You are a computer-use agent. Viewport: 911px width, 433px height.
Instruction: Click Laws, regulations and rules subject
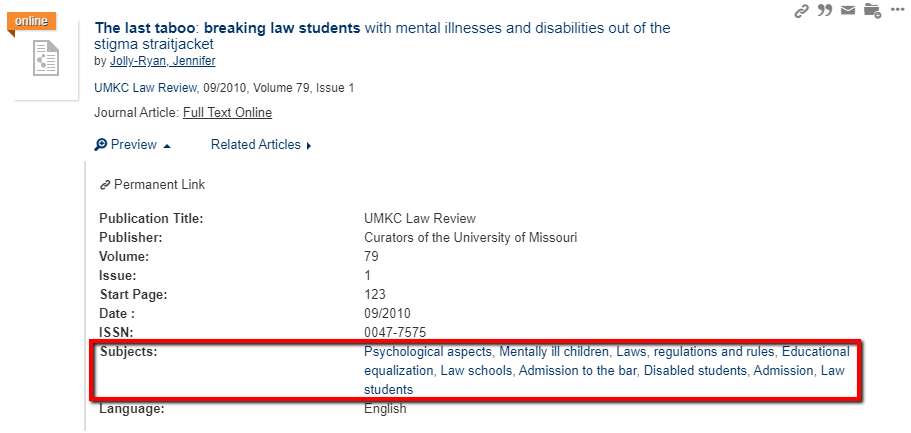(695, 352)
